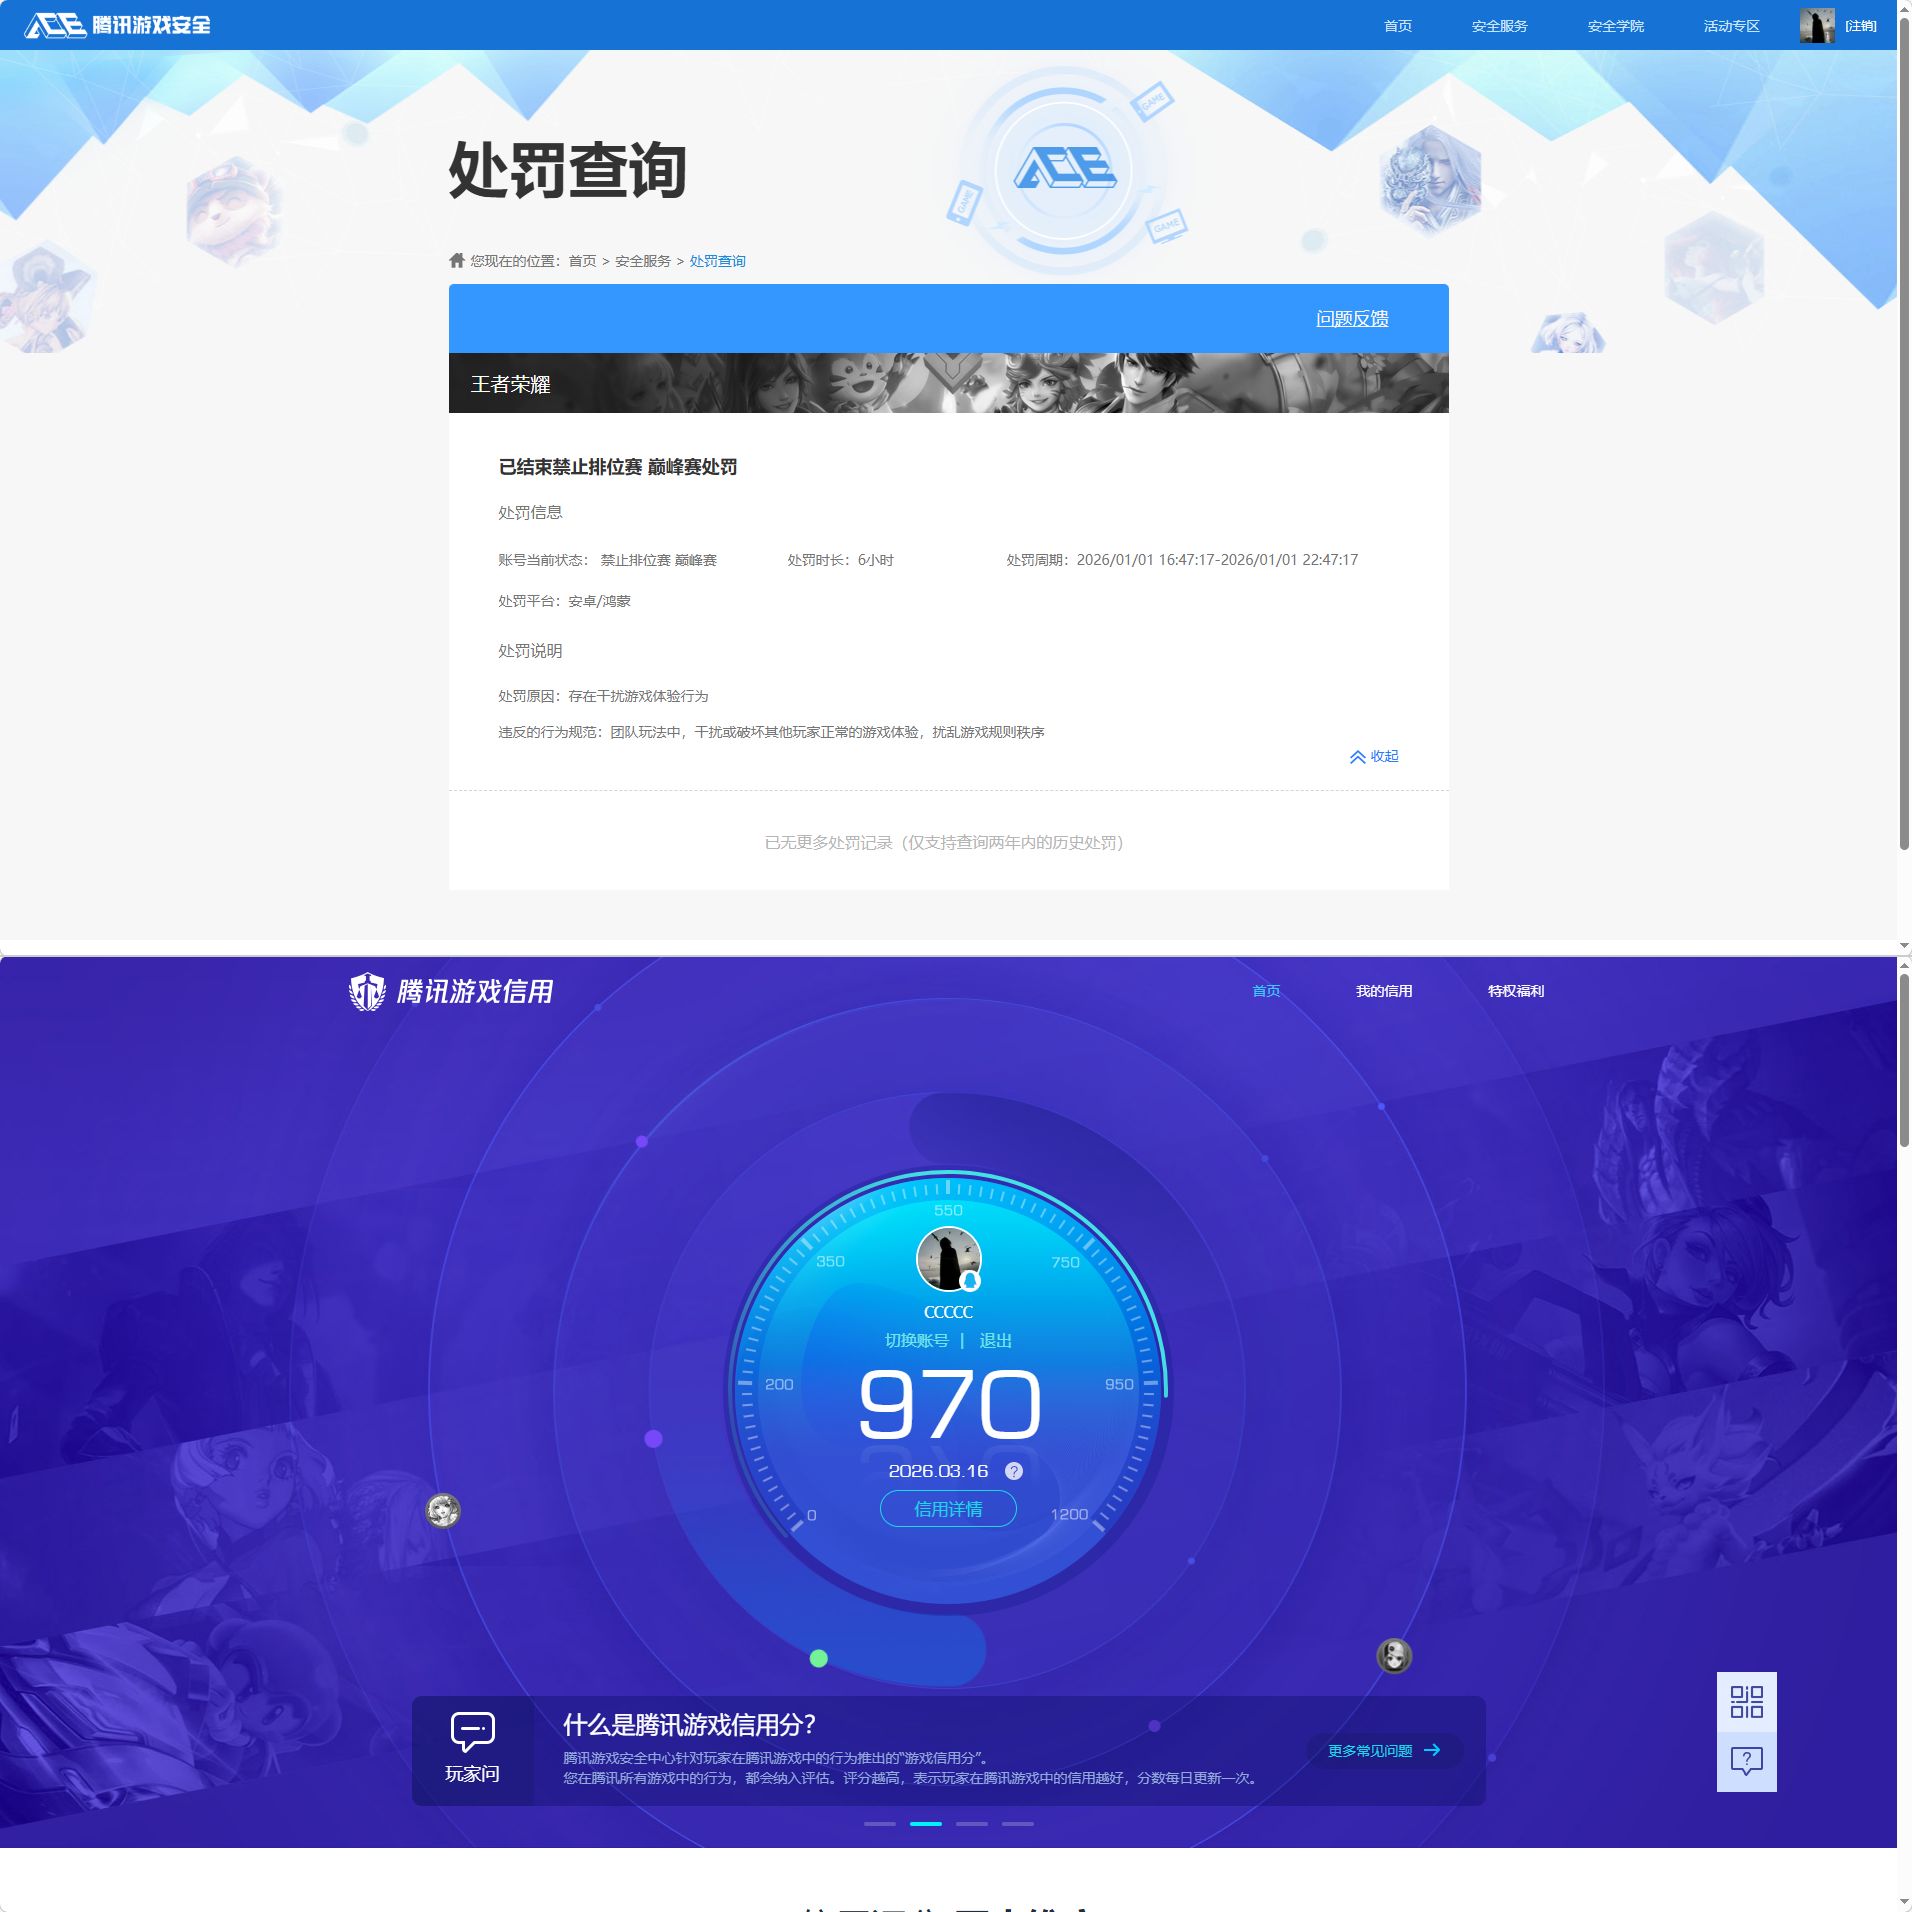
Task: Click 切换账号 to switch account
Action: point(916,1341)
